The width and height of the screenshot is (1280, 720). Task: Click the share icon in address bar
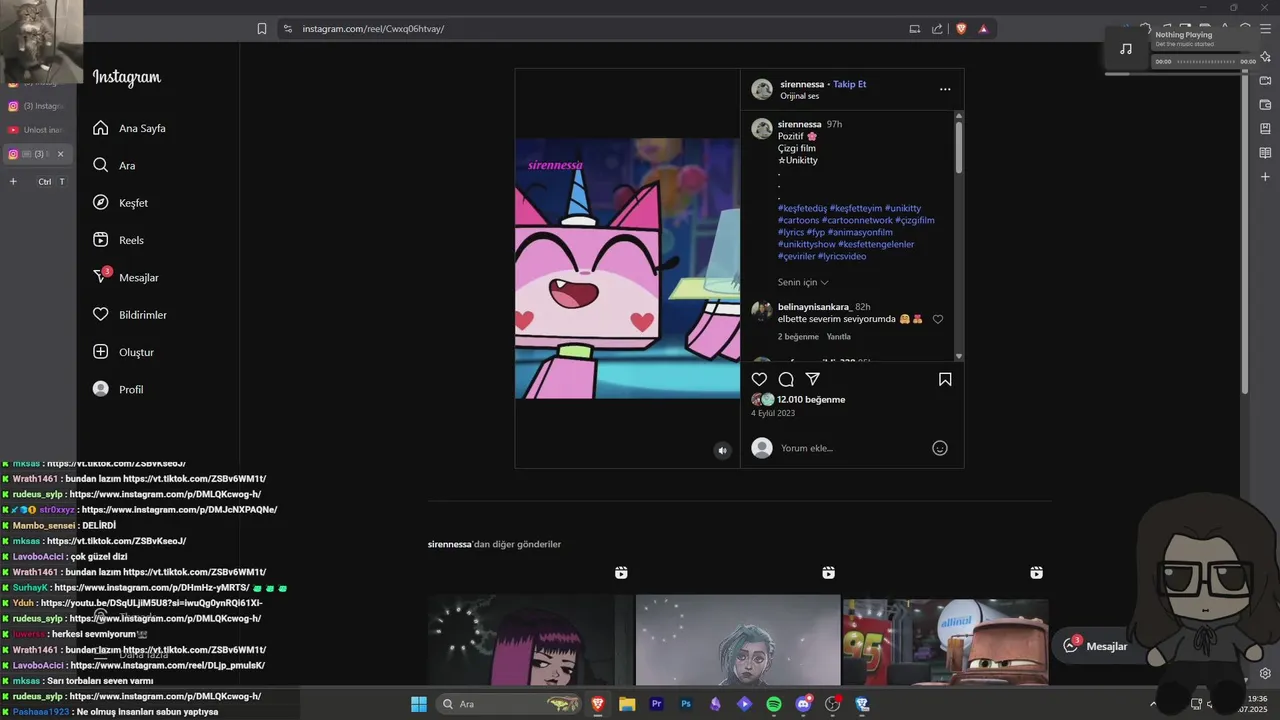[937, 29]
